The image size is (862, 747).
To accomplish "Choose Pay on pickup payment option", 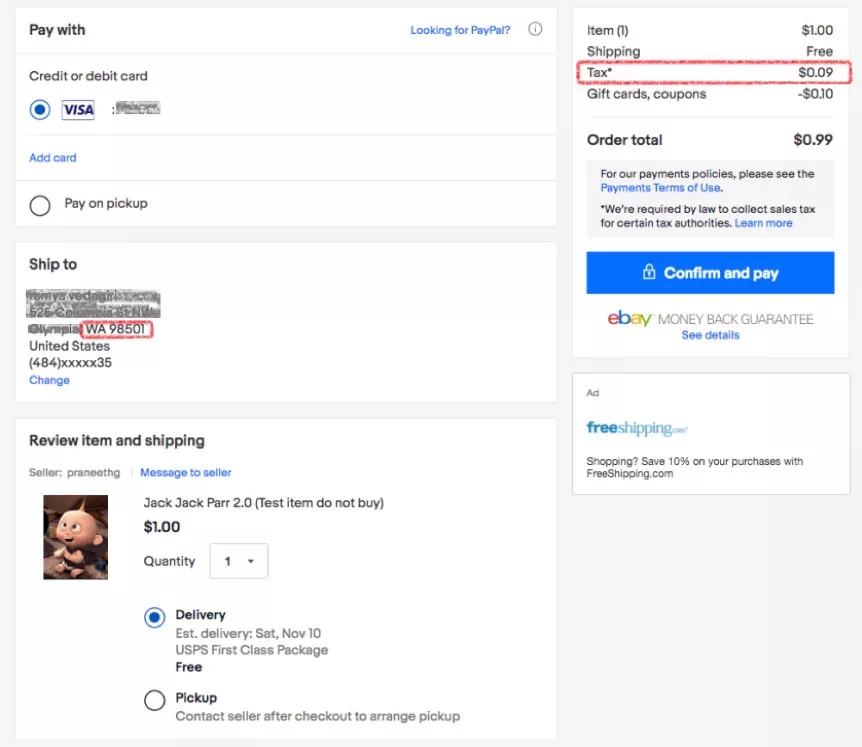I will [40, 205].
